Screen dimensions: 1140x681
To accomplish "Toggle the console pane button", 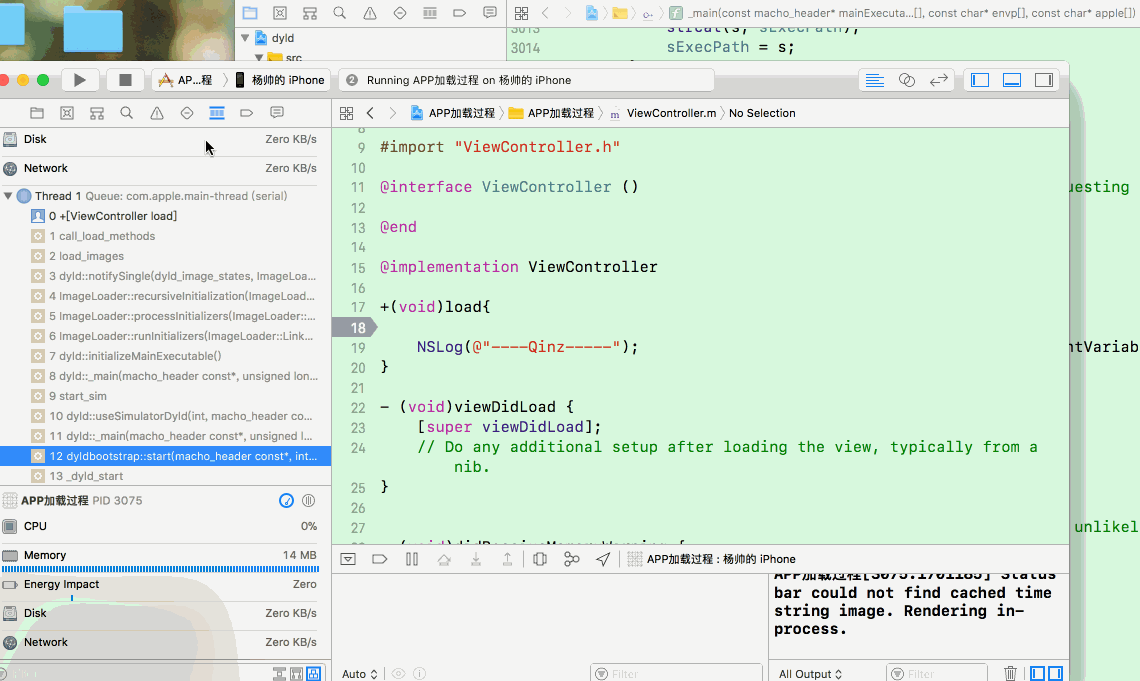I will click(1055, 674).
